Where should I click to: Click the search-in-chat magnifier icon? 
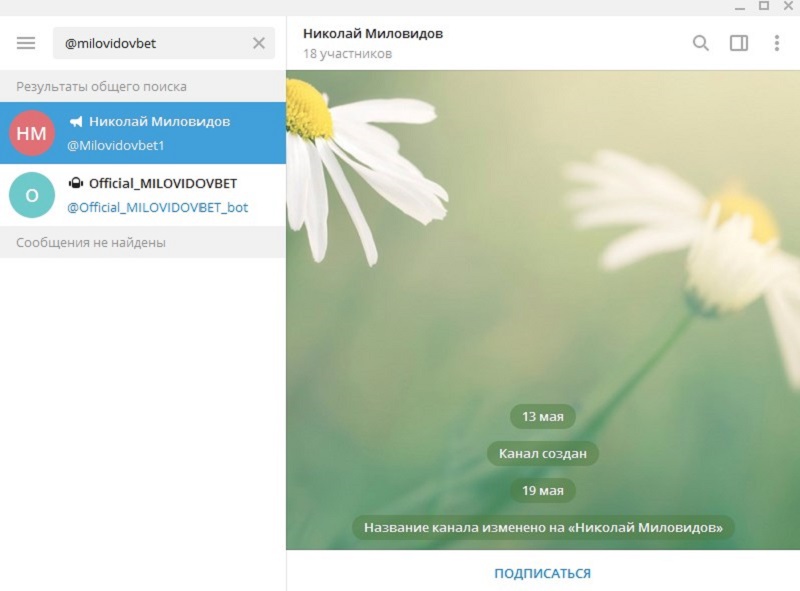[x=701, y=43]
